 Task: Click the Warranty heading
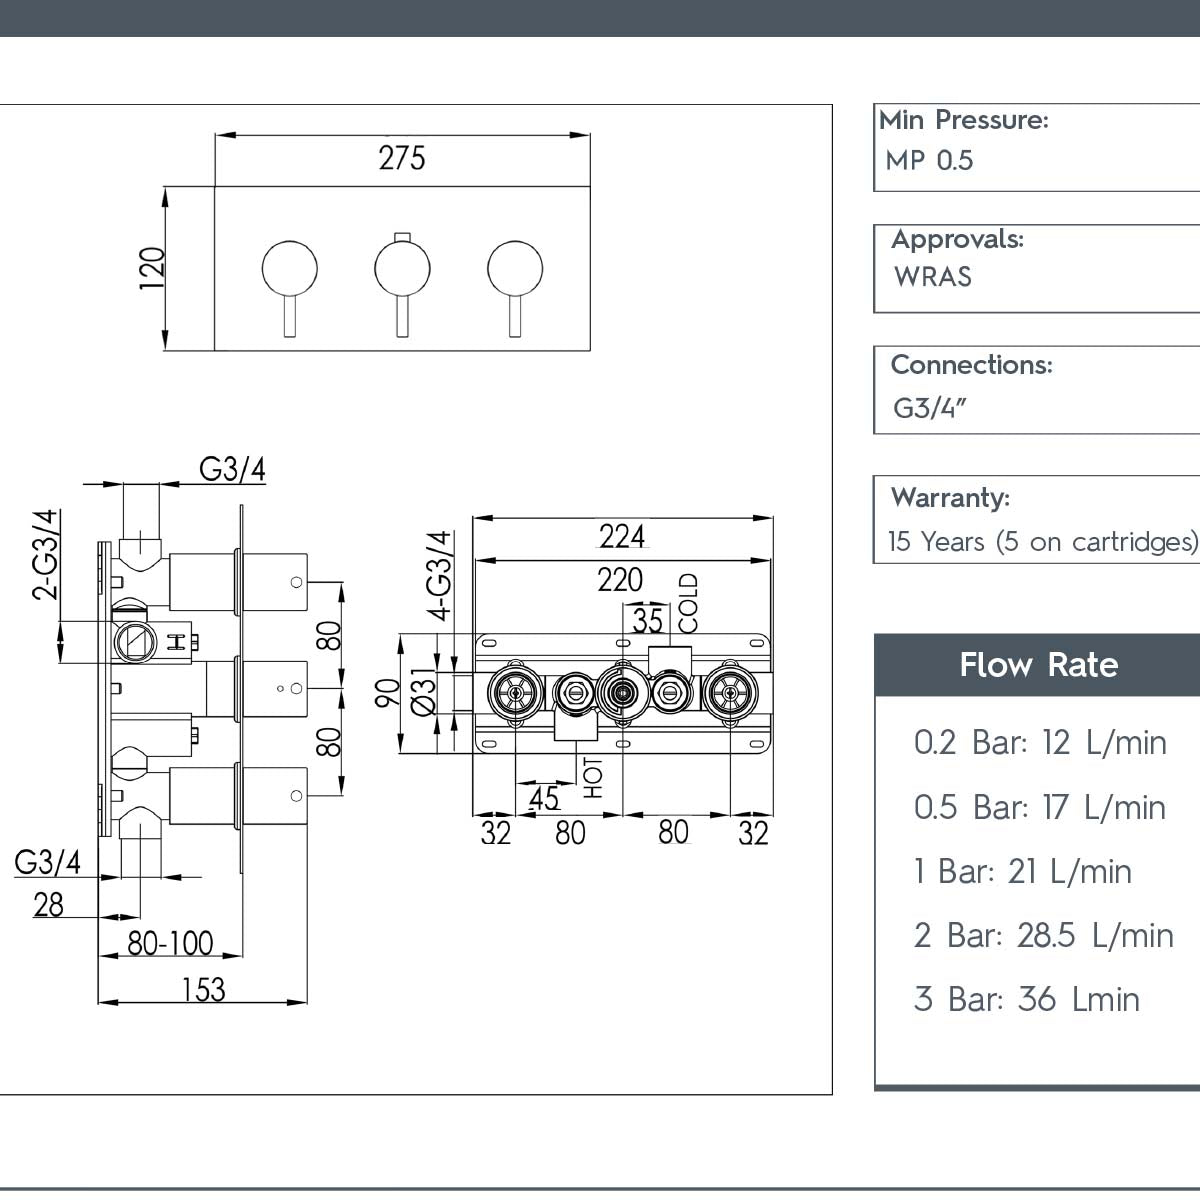tap(950, 497)
